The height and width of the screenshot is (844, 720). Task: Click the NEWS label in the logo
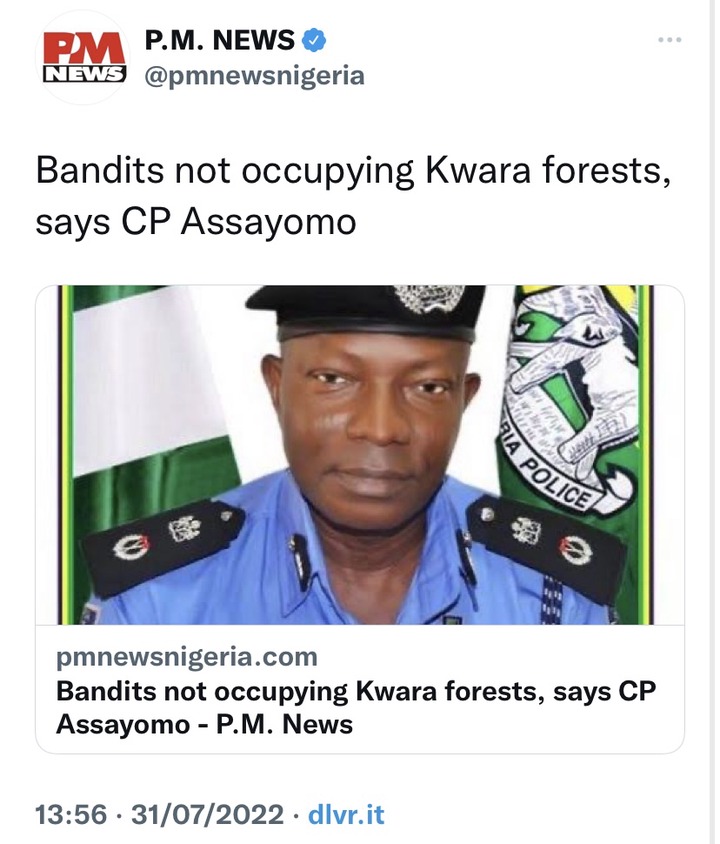coord(84,74)
